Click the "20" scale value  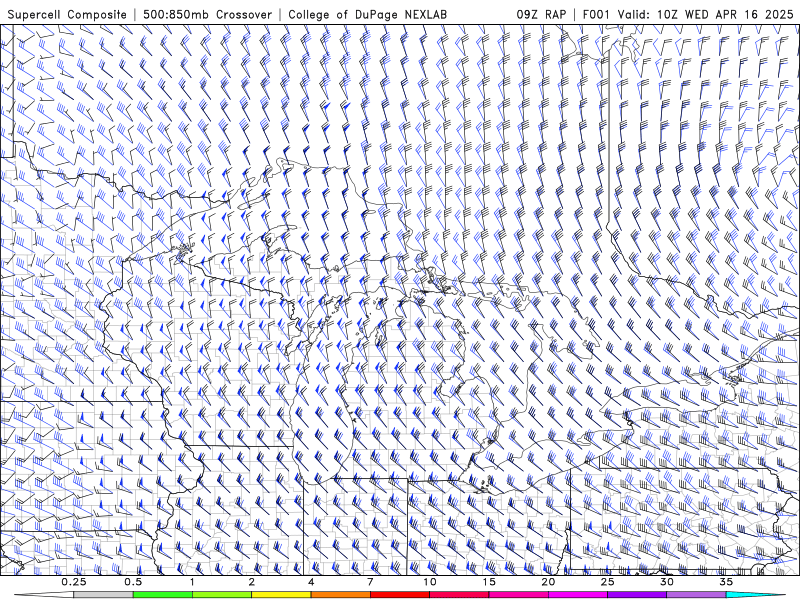pyautogui.click(x=548, y=582)
